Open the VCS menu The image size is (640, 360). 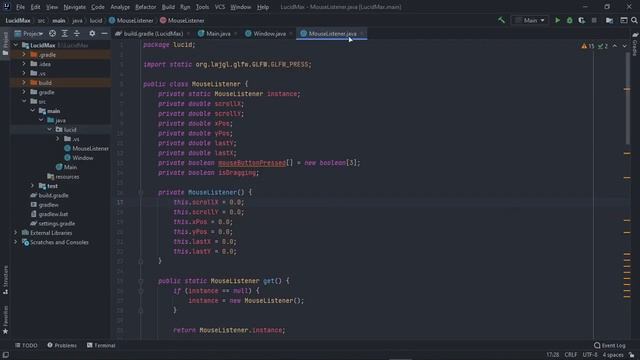(x=220, y=7)
